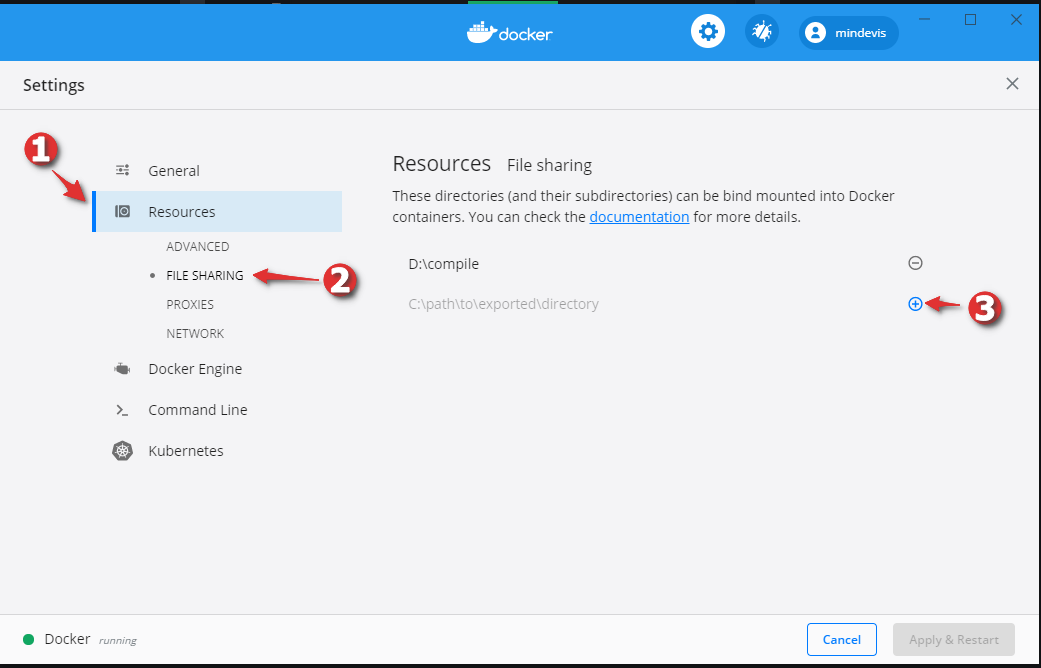Click the troubleshoot bug icon
The image size is (1041, 668).
click(x=762, y=32)
